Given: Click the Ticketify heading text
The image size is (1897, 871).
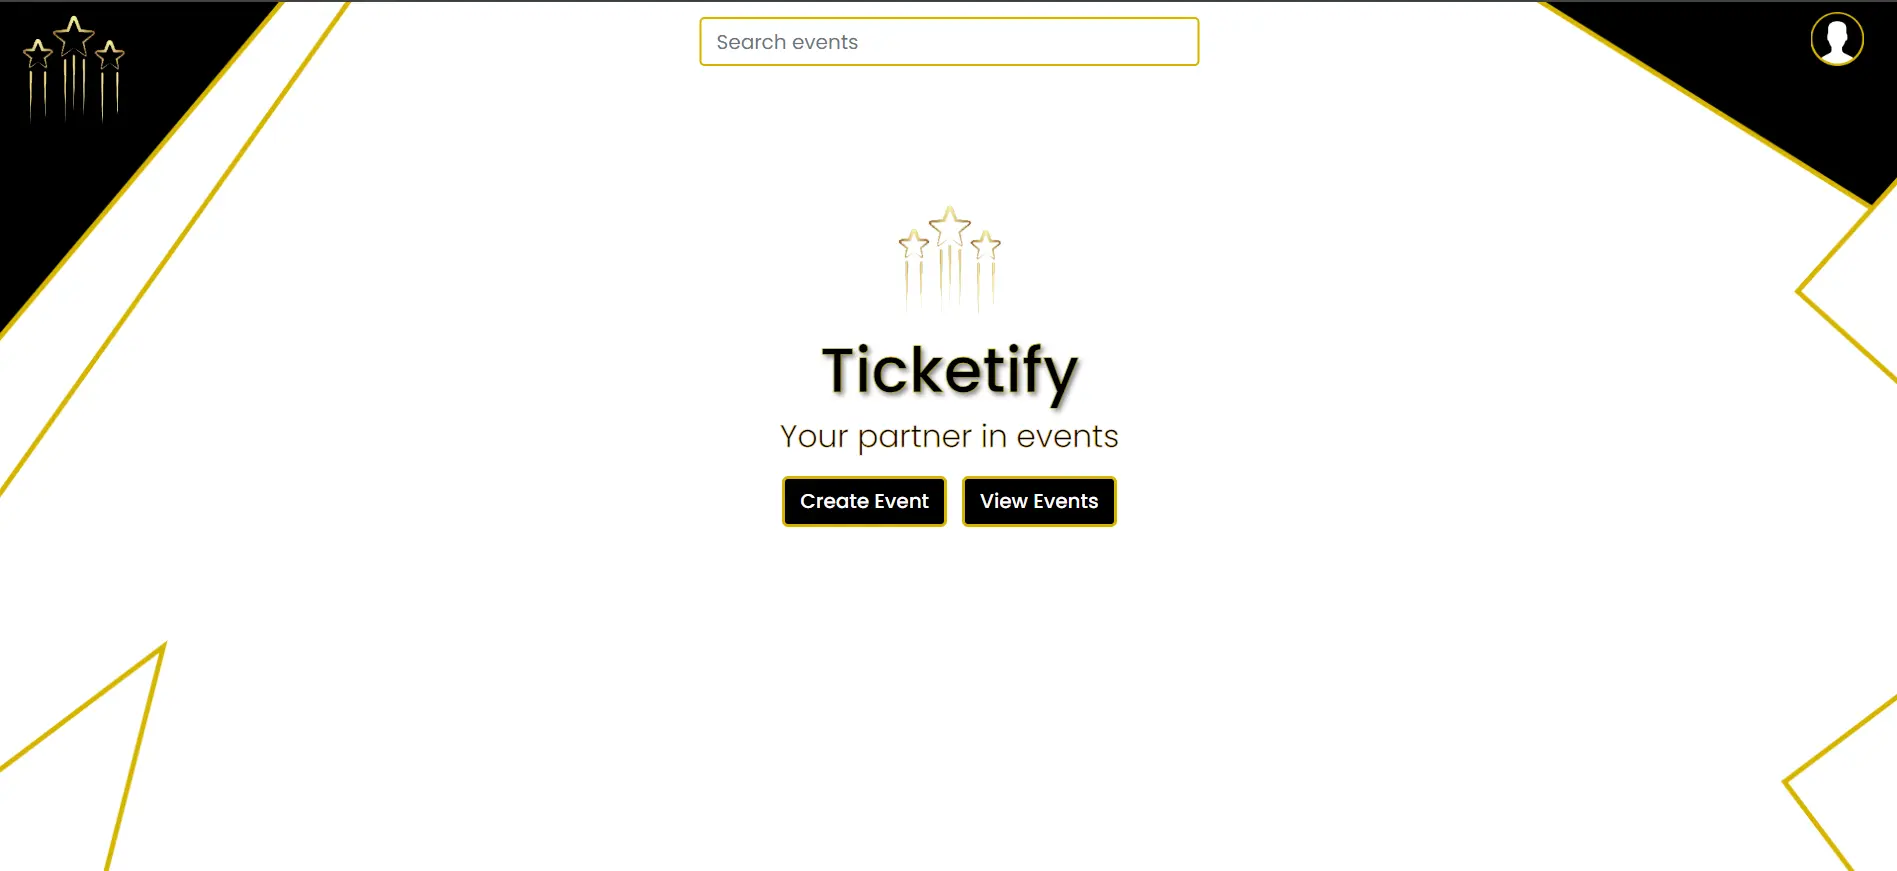Looking at the screenshot, I should tap(949, 371).
